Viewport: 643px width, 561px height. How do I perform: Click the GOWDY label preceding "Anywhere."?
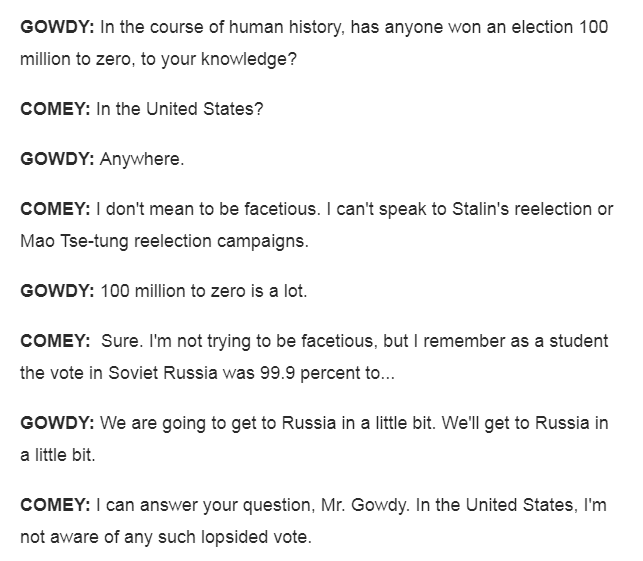57,158
